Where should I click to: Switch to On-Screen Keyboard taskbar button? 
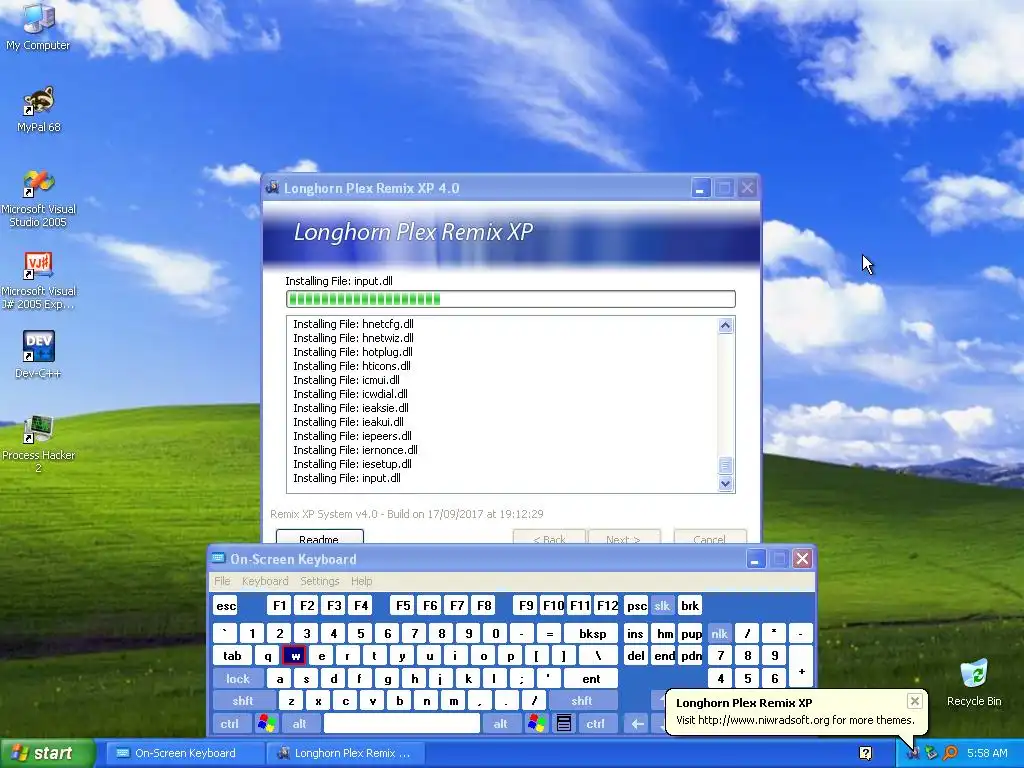coord(183,753)
